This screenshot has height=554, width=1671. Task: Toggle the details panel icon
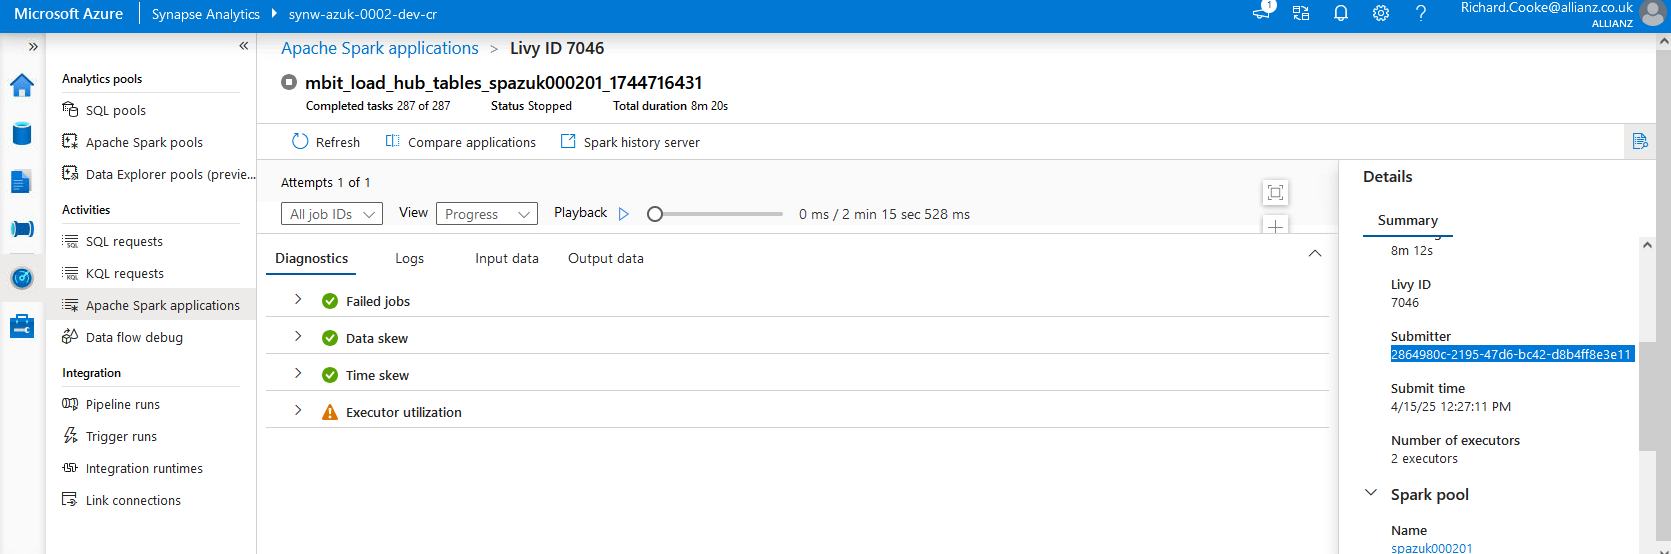pyautogui.click(x=1640, y=141)
